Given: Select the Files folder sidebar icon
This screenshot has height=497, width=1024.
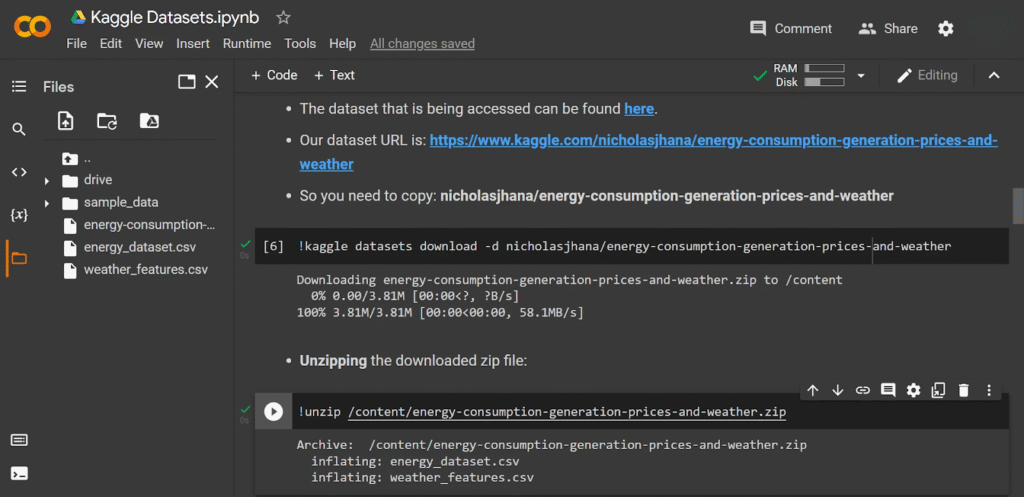Looking at the screenshot, I should point(19,258).
